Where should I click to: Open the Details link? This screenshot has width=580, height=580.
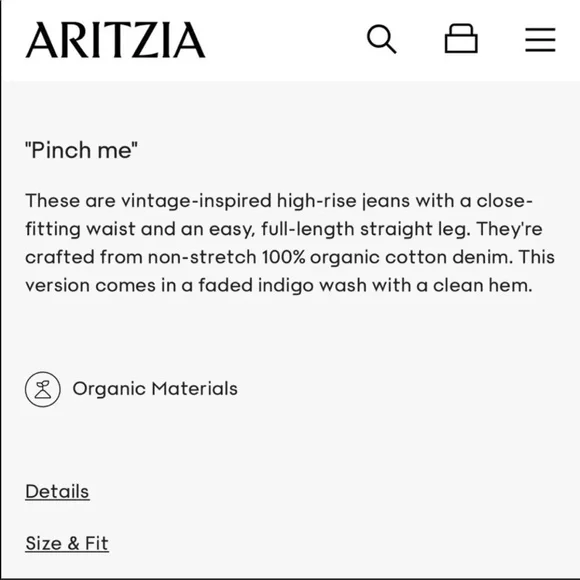click(x=57, y=492)
